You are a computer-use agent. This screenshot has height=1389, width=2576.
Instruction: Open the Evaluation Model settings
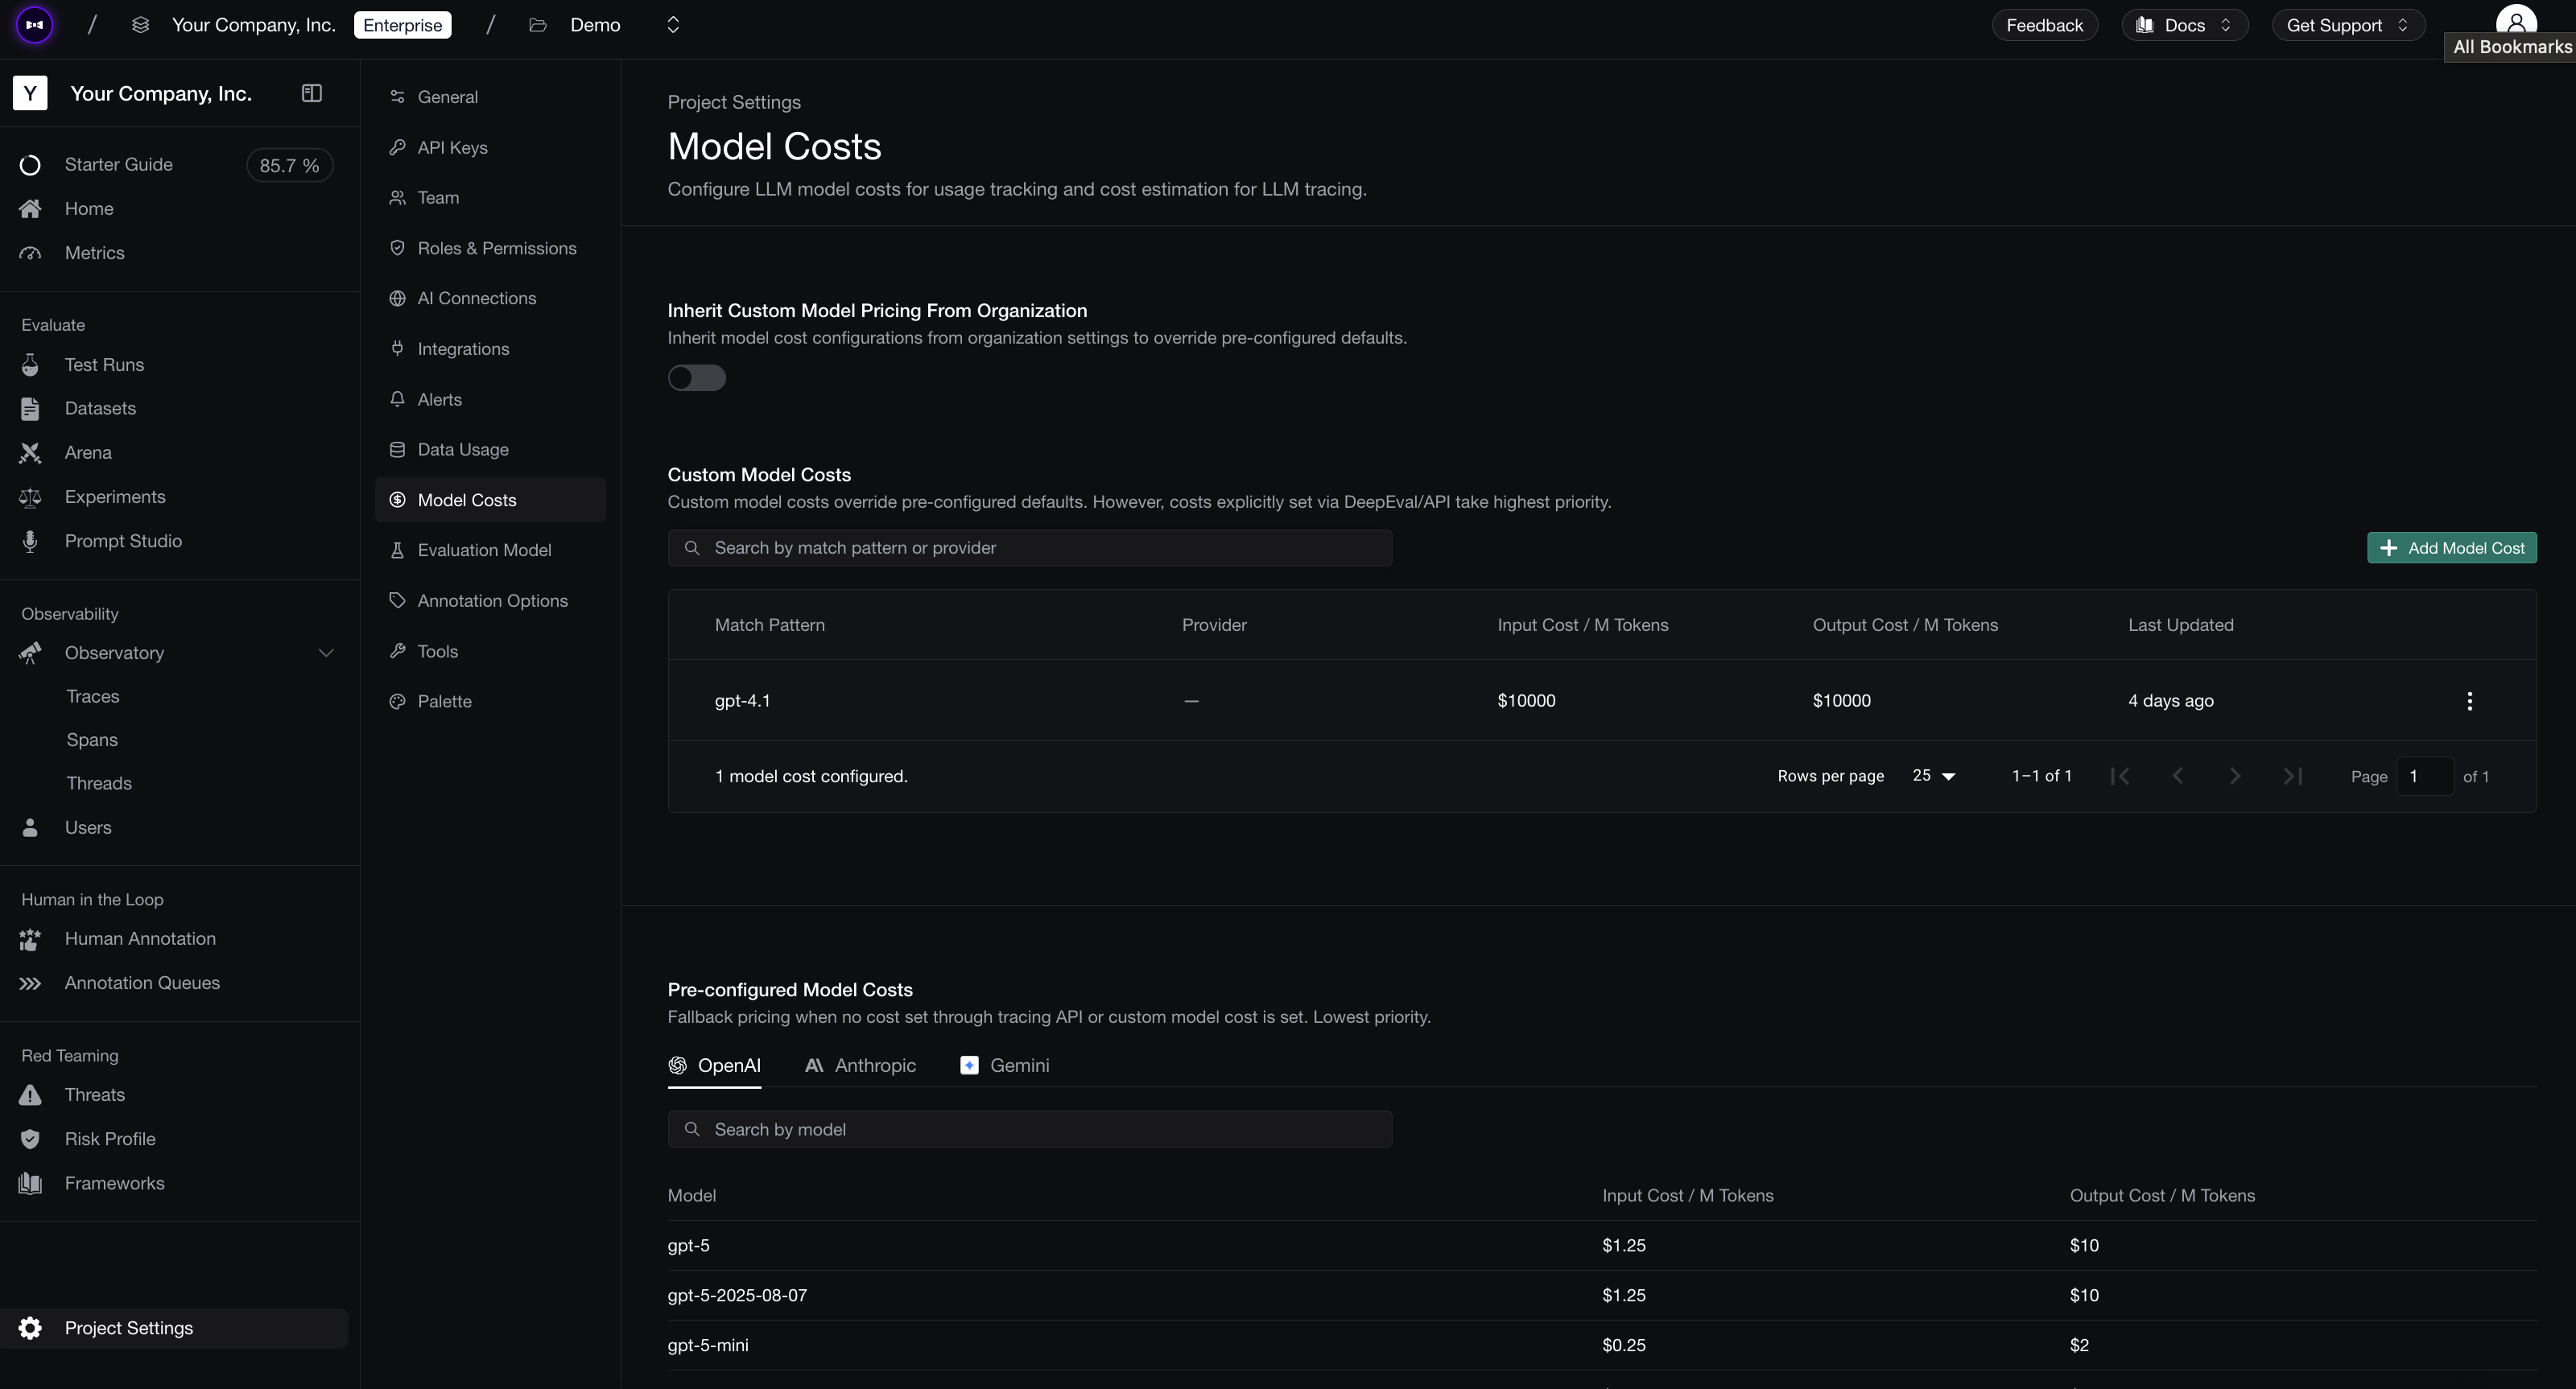pyautogui.click(x=491, y=550)
